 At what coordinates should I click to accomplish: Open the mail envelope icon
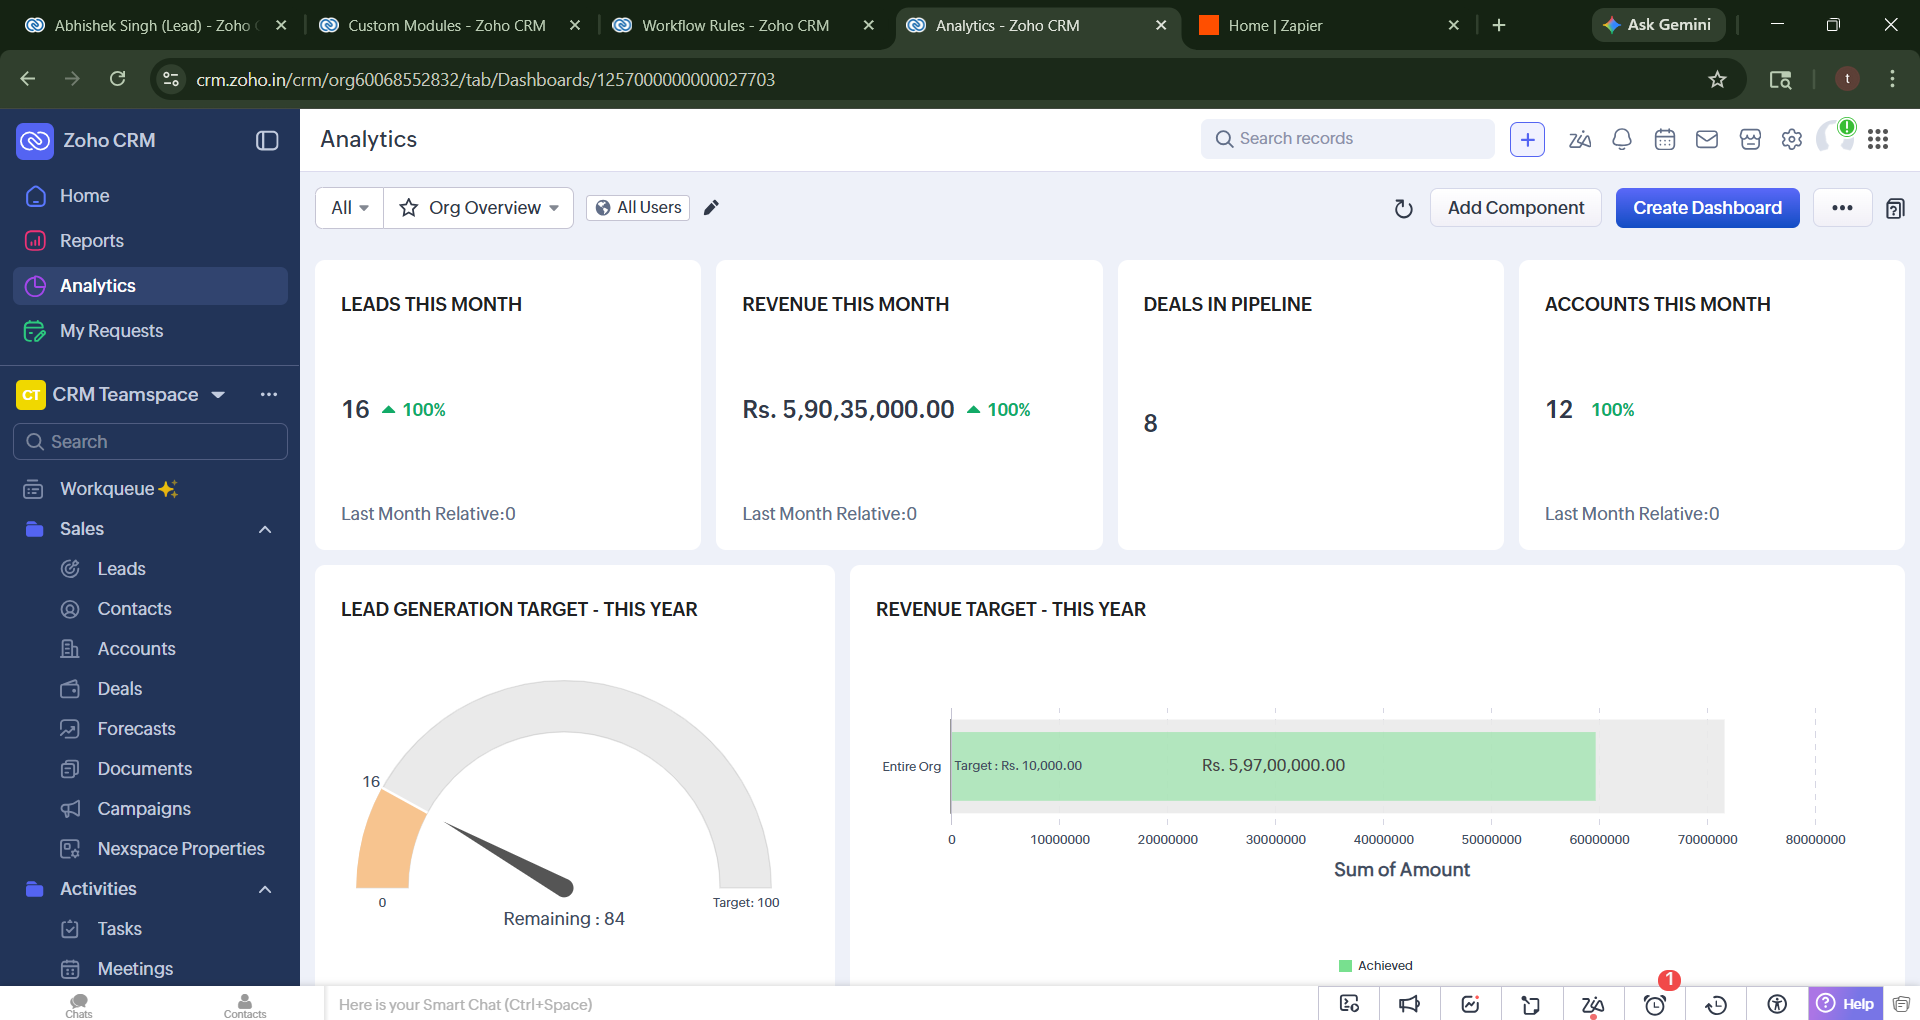pyautogui.click(x=1707, y=140)
